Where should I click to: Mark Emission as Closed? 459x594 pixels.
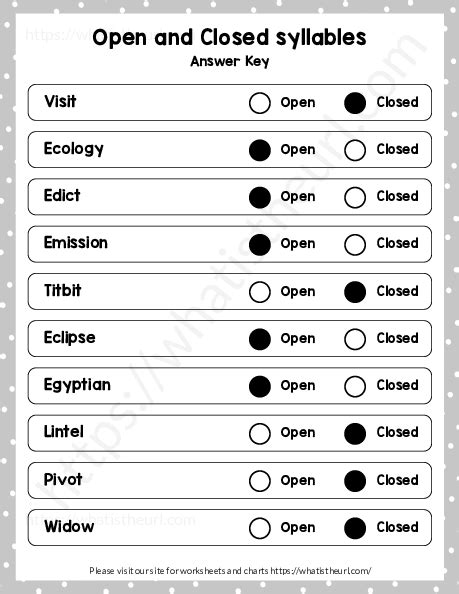tap(355, 244)
